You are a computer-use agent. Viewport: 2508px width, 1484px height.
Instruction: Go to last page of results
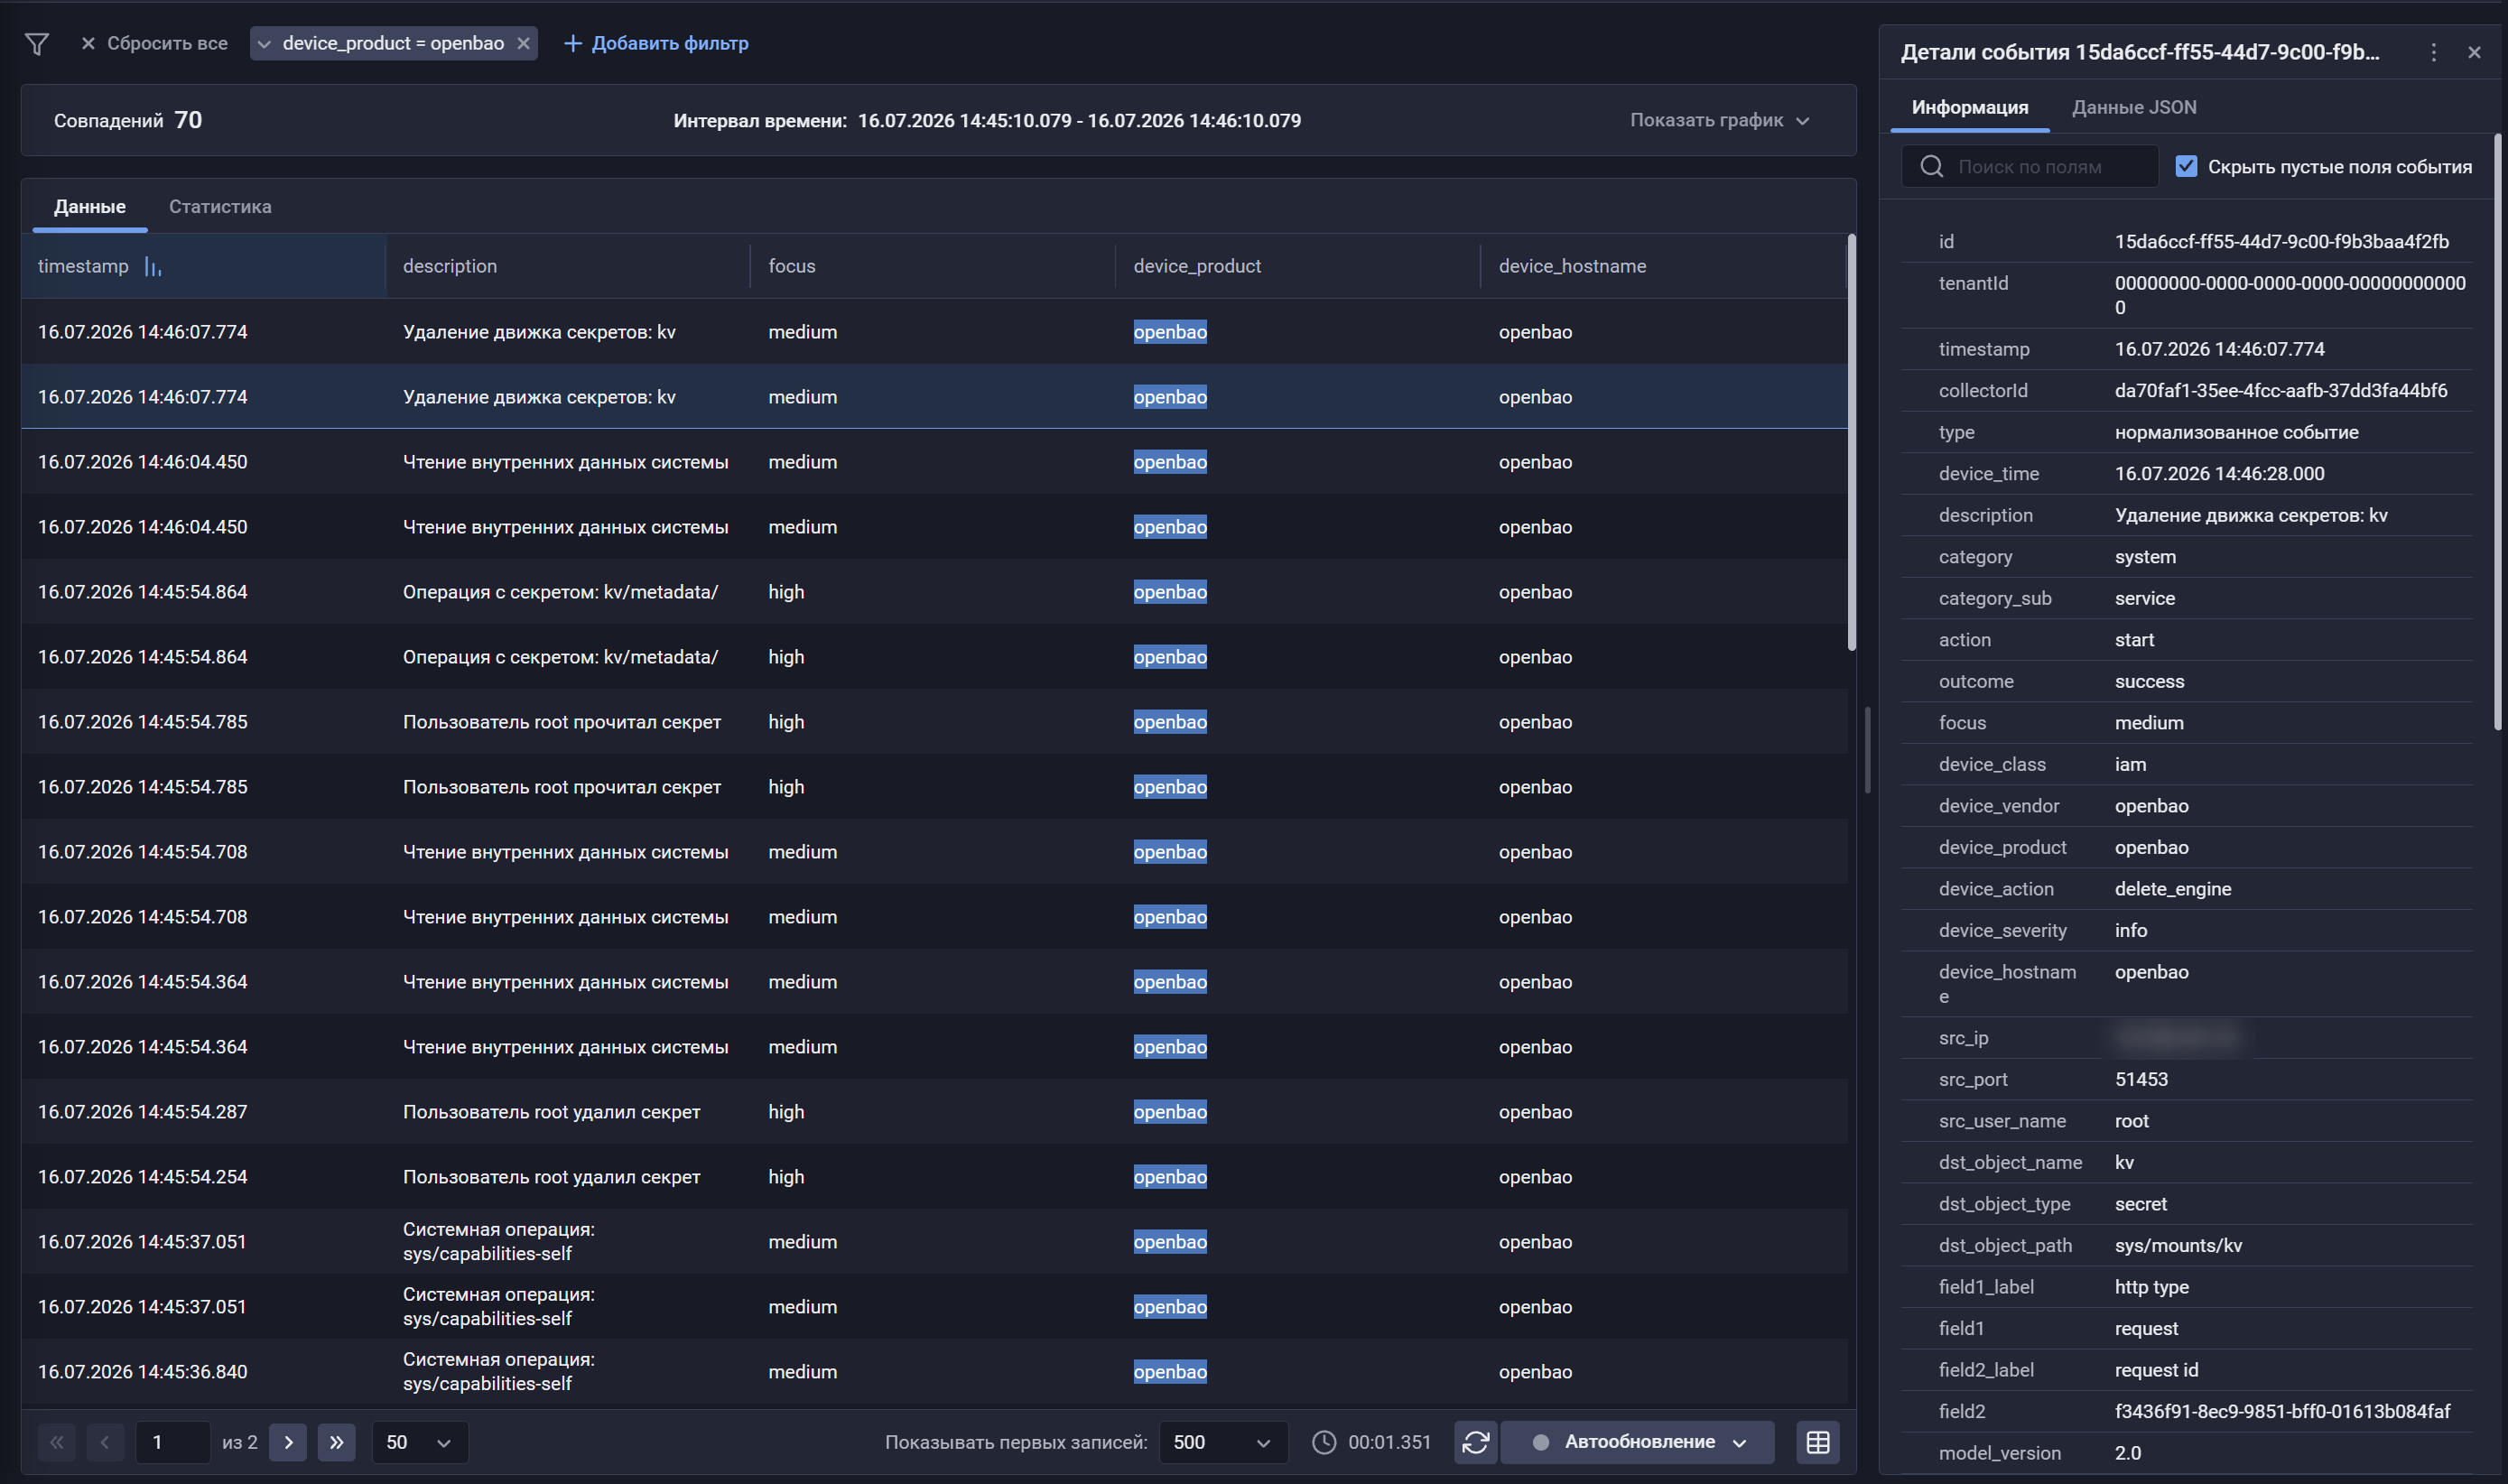pos(336,1442)
